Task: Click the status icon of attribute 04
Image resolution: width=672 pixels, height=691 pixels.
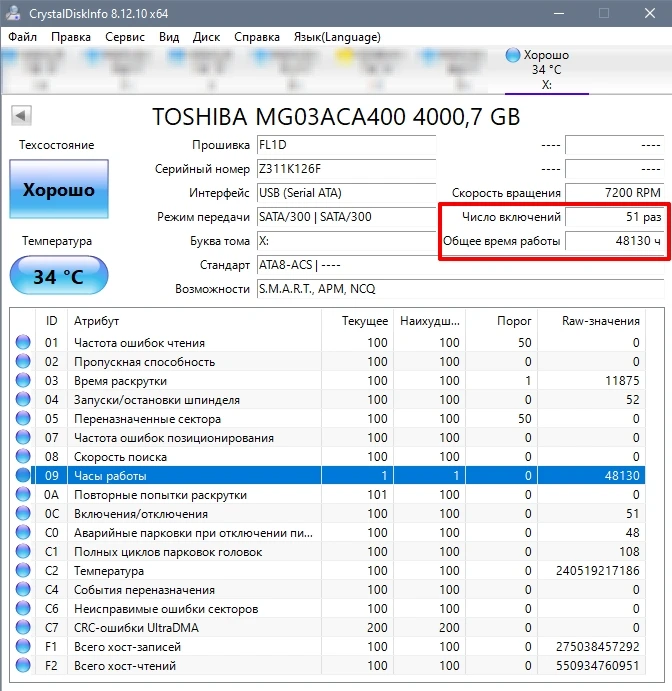Action: click(x=23, y=399)
